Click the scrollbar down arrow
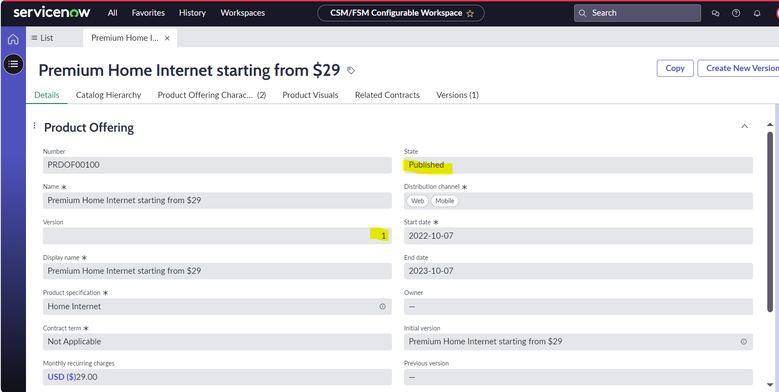Viewport: 779px width, 392px height. (770, 385)
